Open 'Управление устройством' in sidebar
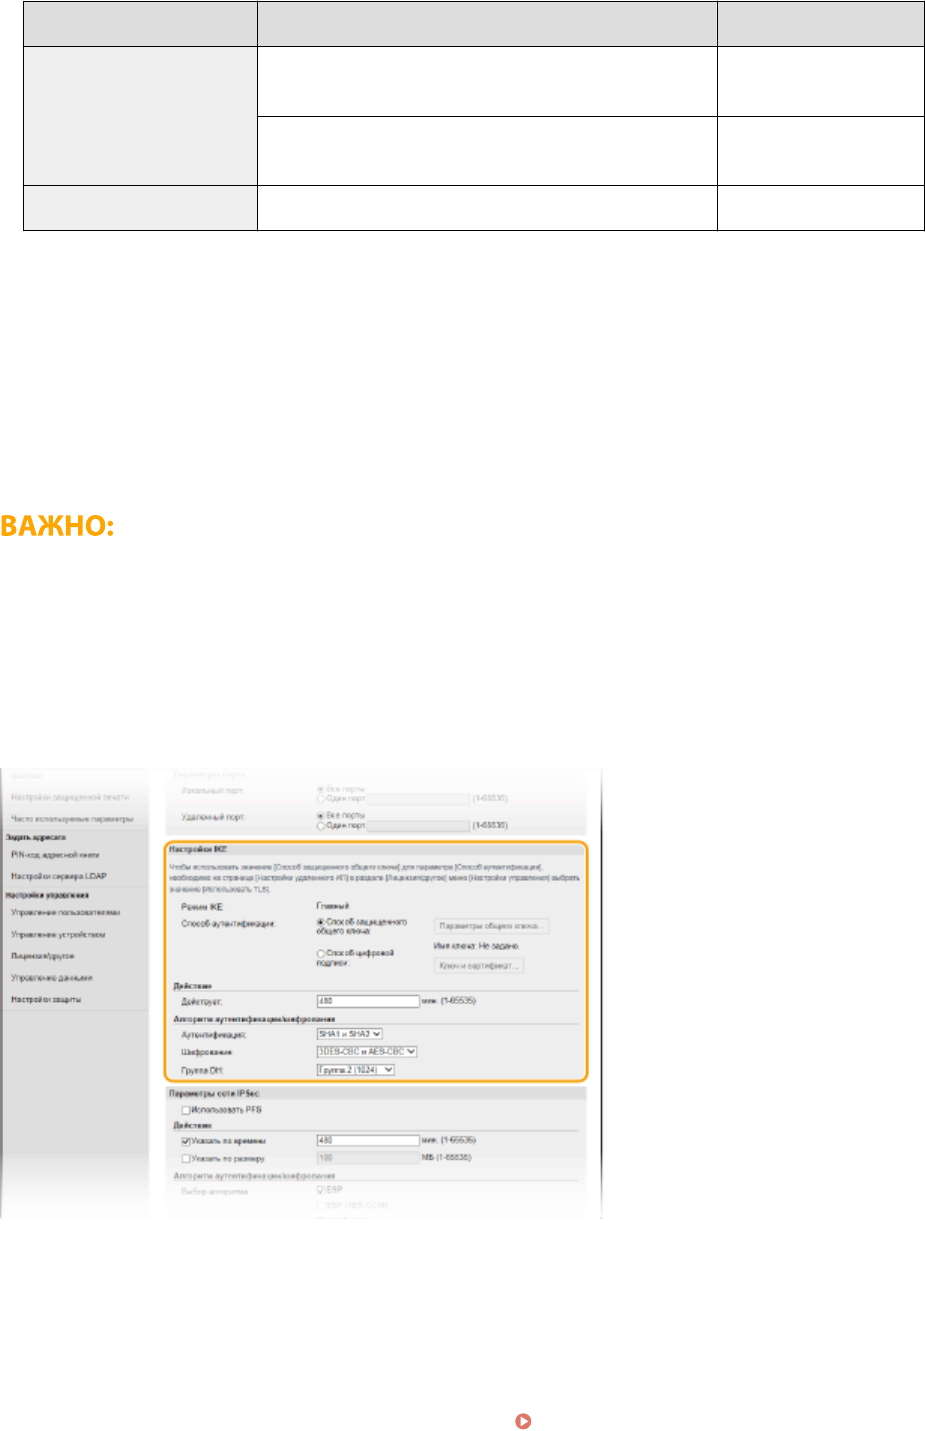 click(x=58, y=935)
